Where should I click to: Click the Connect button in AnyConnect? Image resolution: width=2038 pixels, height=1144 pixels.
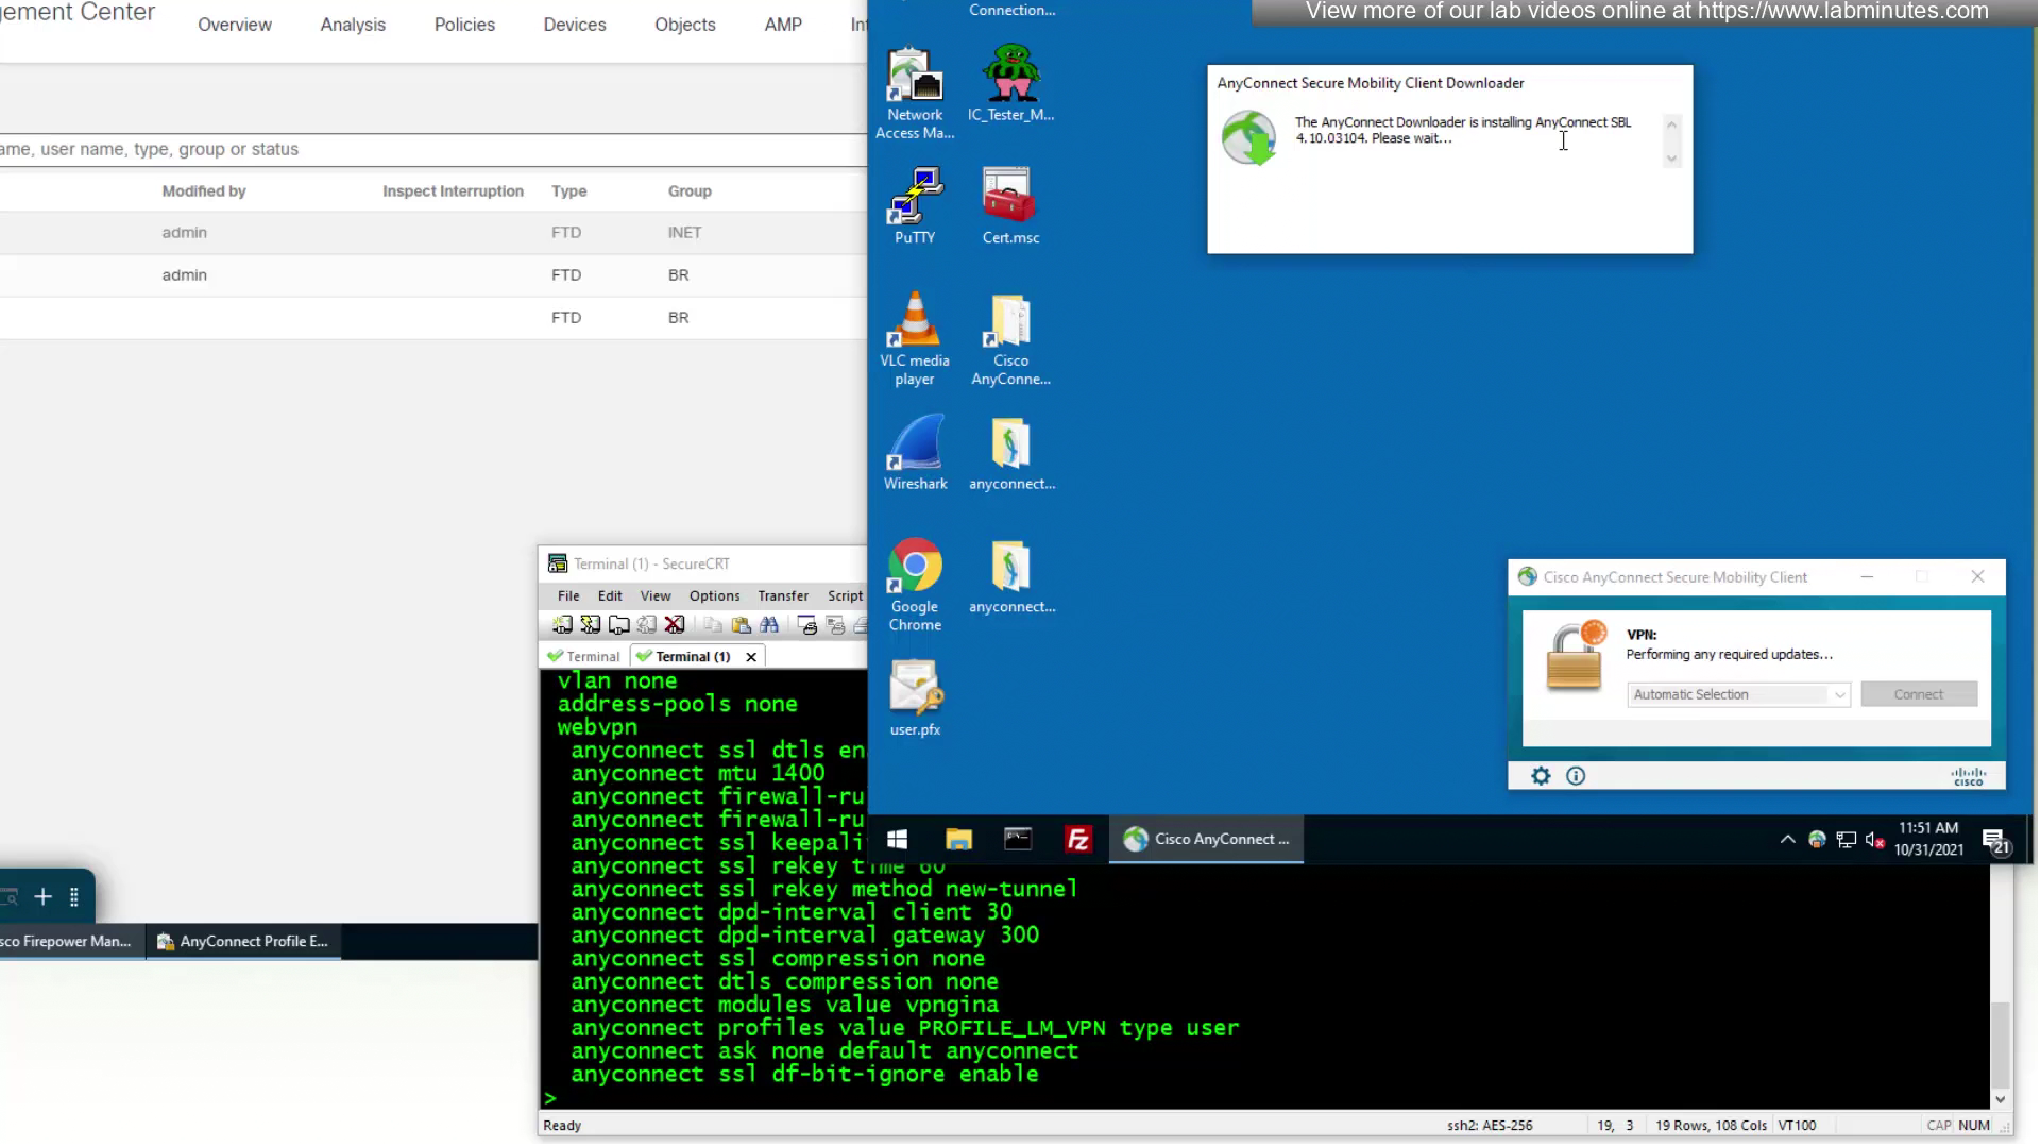coord(1917,694)
